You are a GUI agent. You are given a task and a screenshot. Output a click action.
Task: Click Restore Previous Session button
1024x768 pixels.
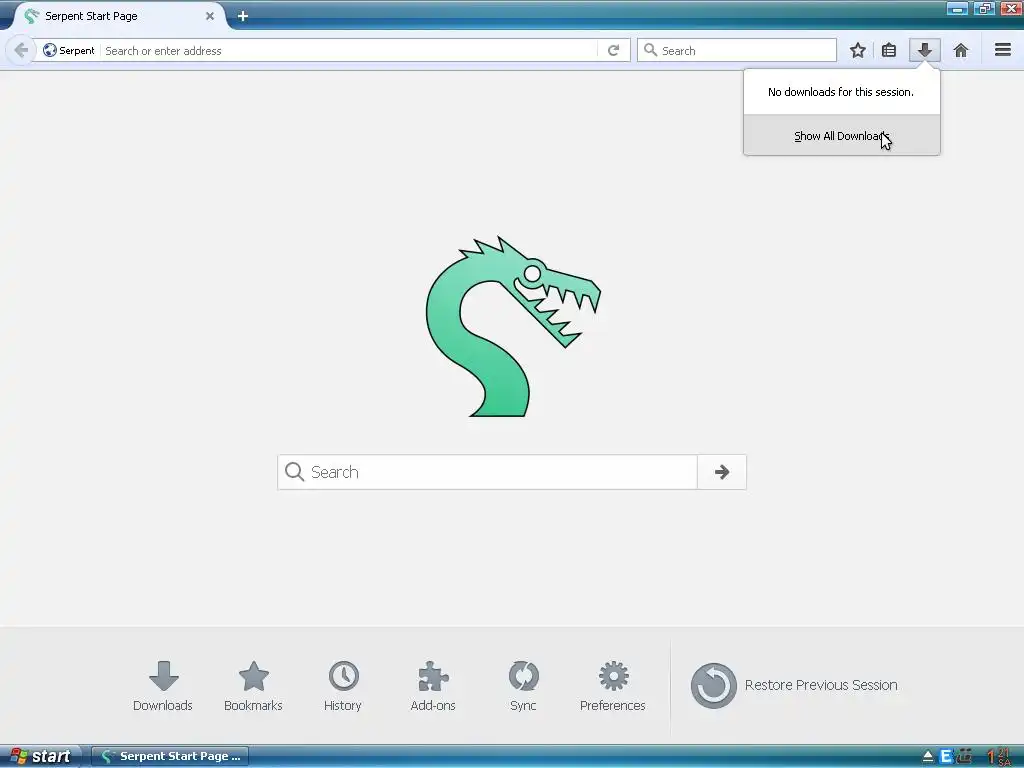point(794,685)
